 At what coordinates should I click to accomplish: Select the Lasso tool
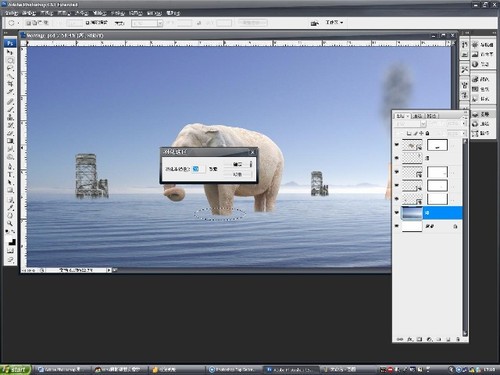(x=10, y=68)
